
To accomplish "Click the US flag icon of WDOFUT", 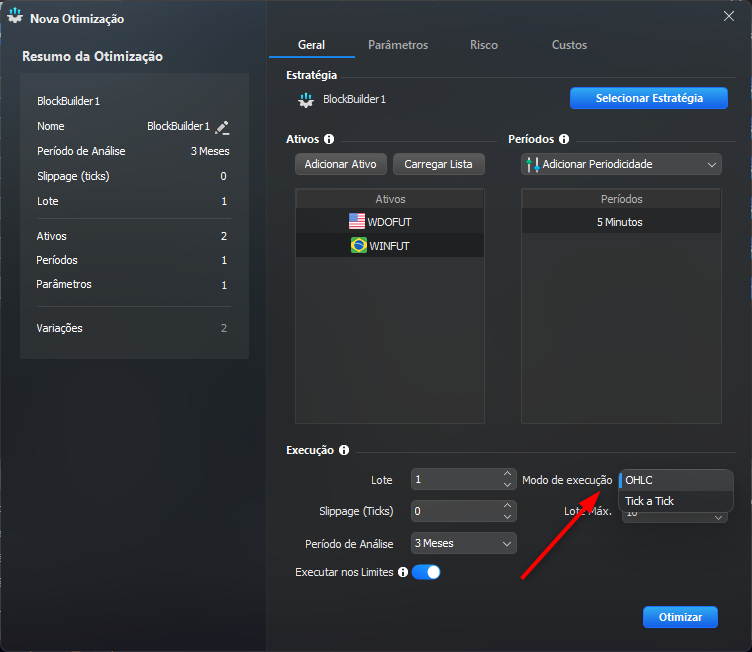I will point(357,221).
